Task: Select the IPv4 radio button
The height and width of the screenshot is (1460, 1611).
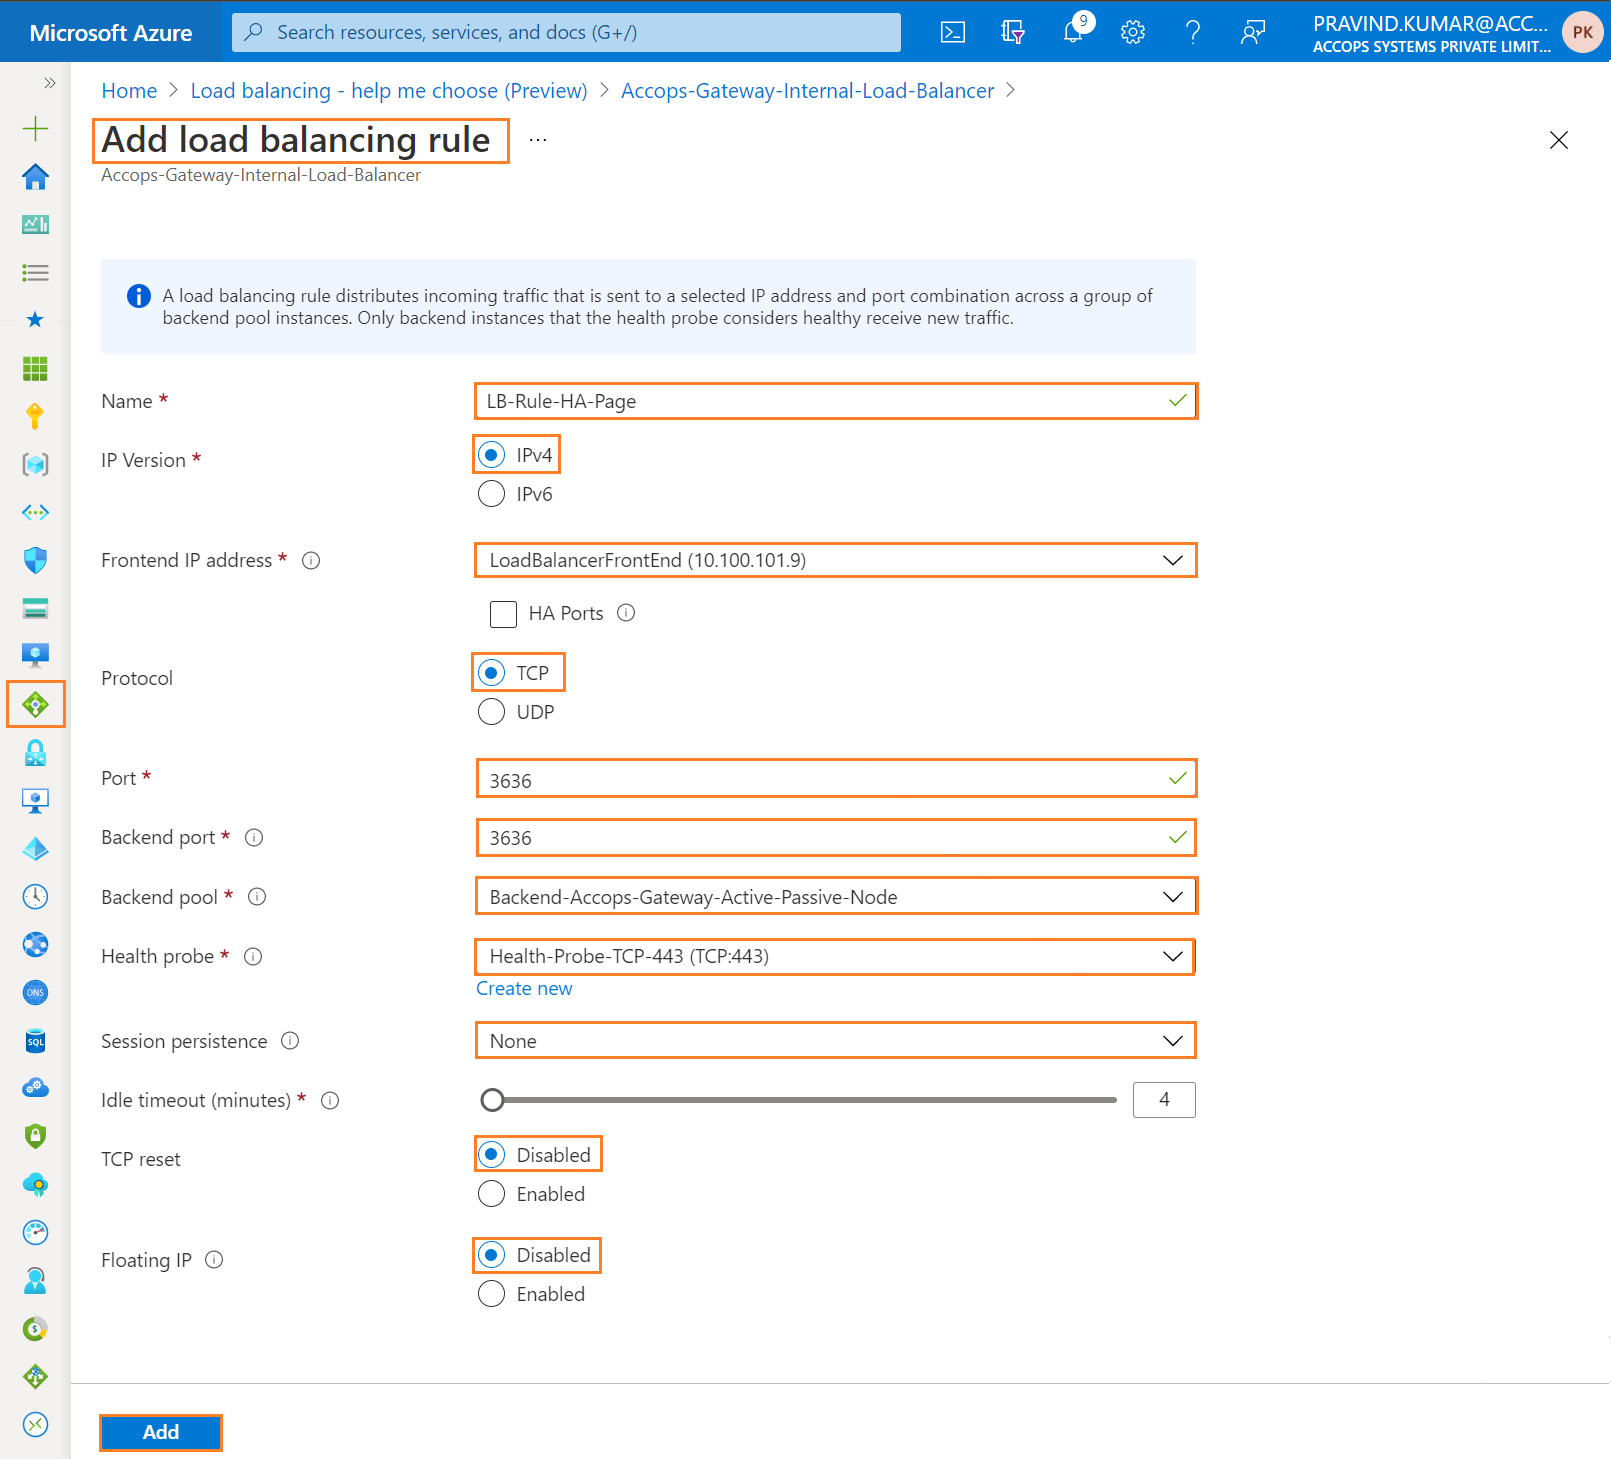Action: 491,455
